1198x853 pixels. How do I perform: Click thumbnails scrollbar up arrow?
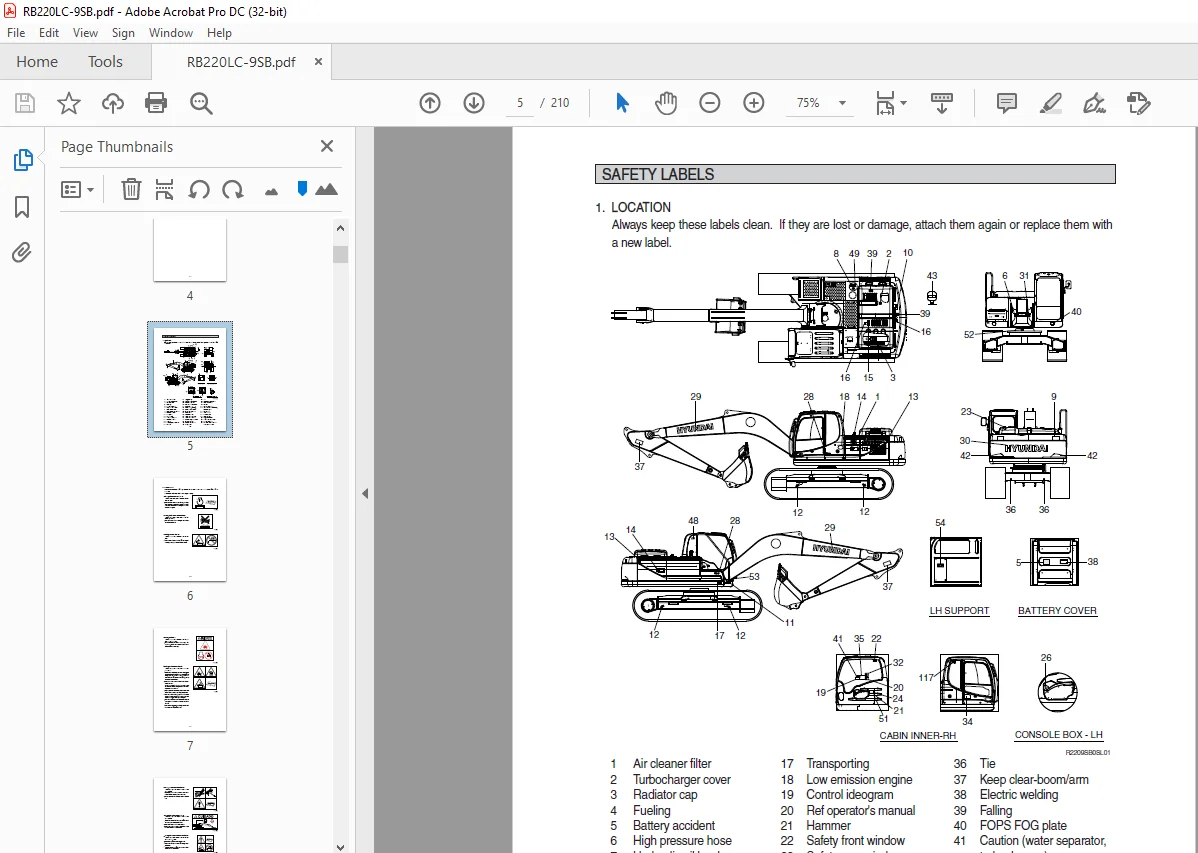point(341,228)
